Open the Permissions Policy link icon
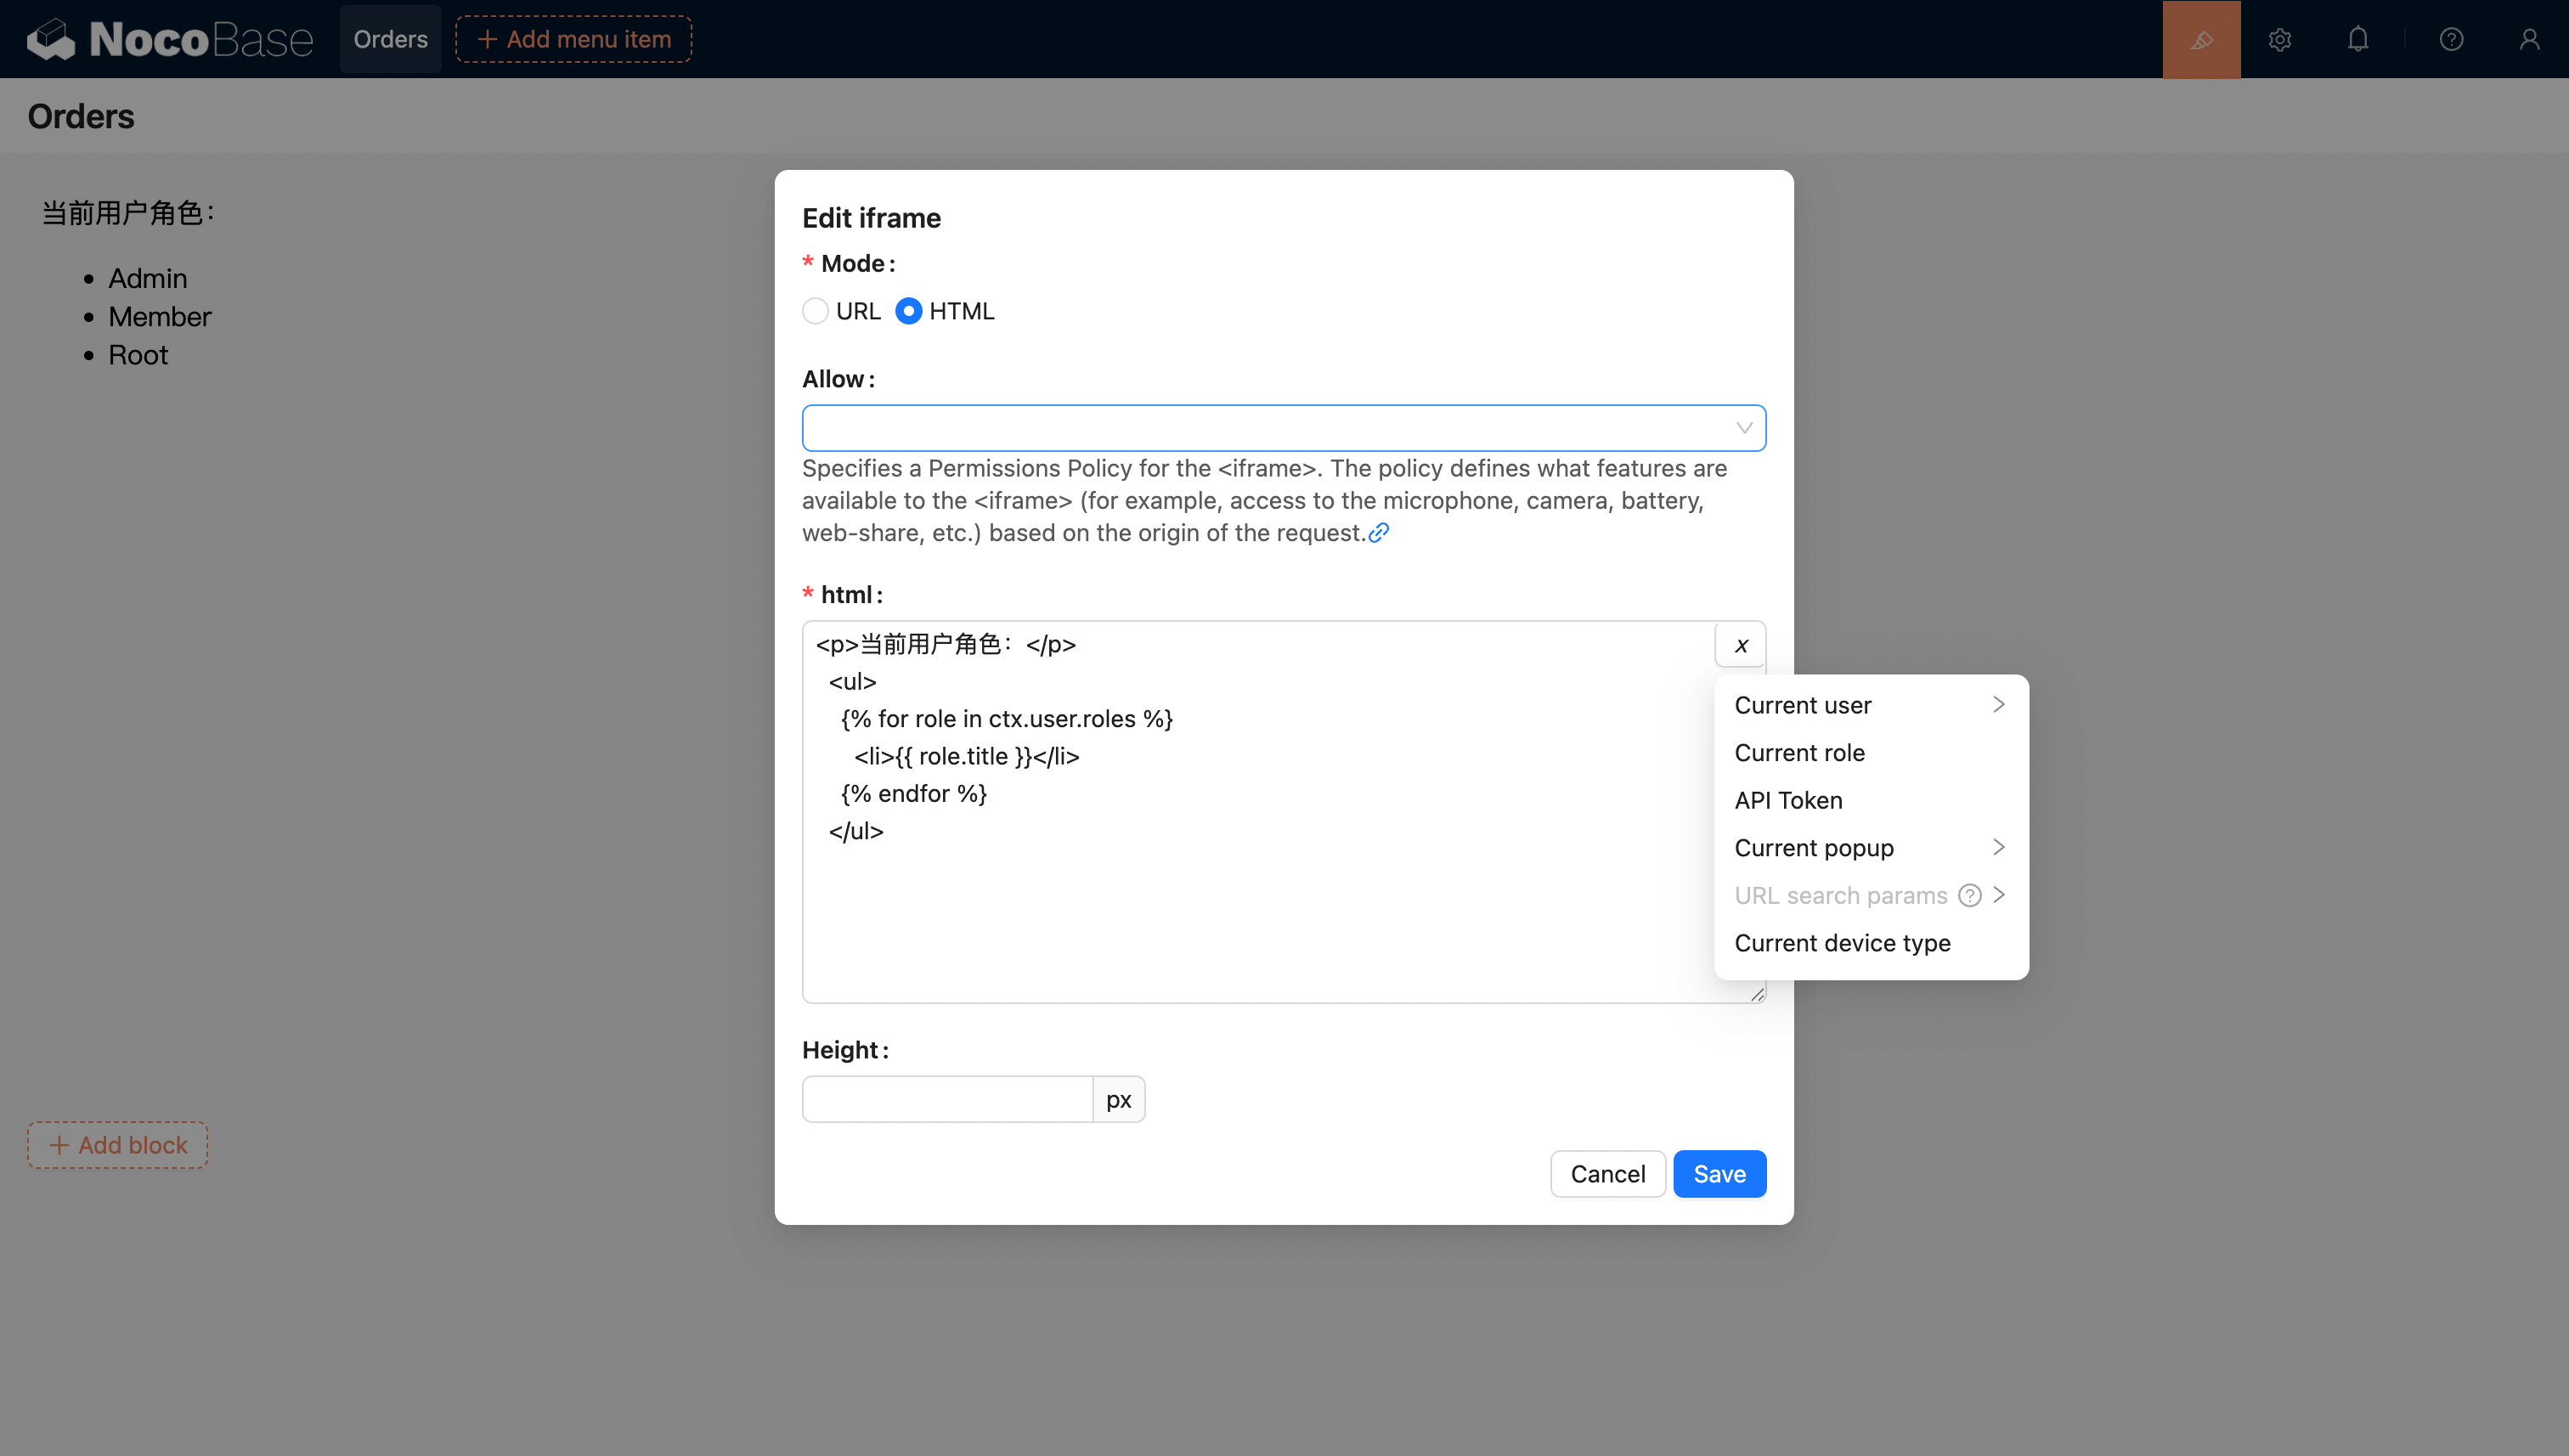Image resolution: width=2569 pixels, height=1456 pixels. pyautogui.click(x=1378, y=533)
